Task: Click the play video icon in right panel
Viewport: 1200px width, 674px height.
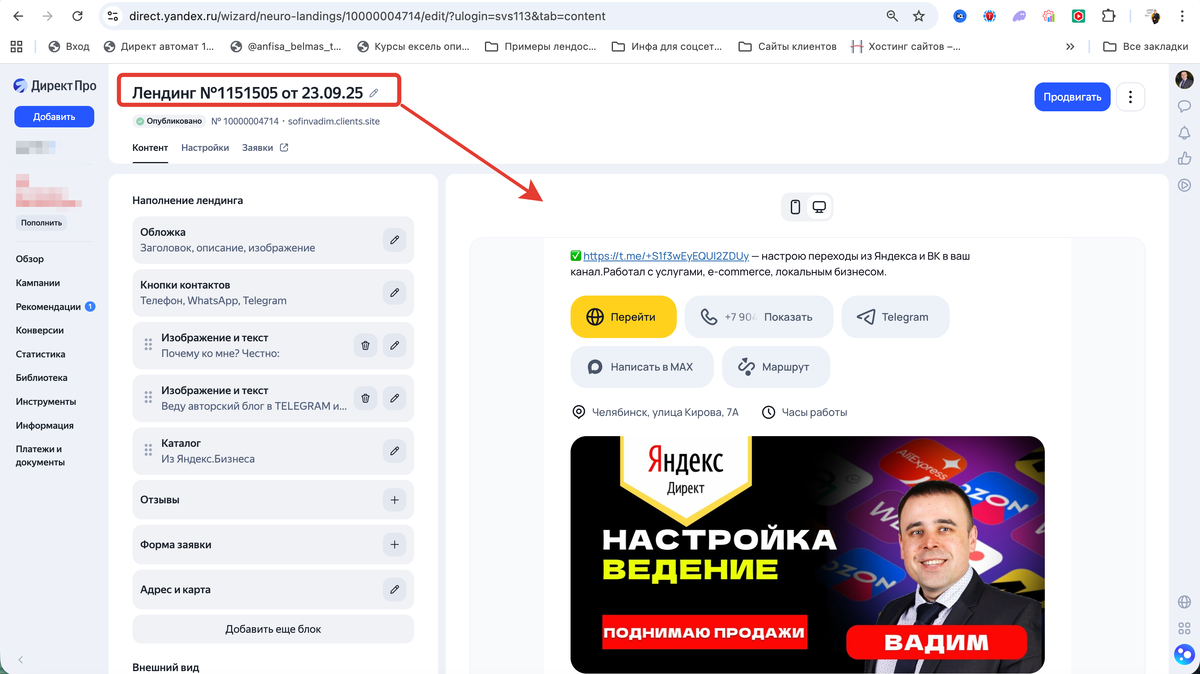Action: [1184, 184]
